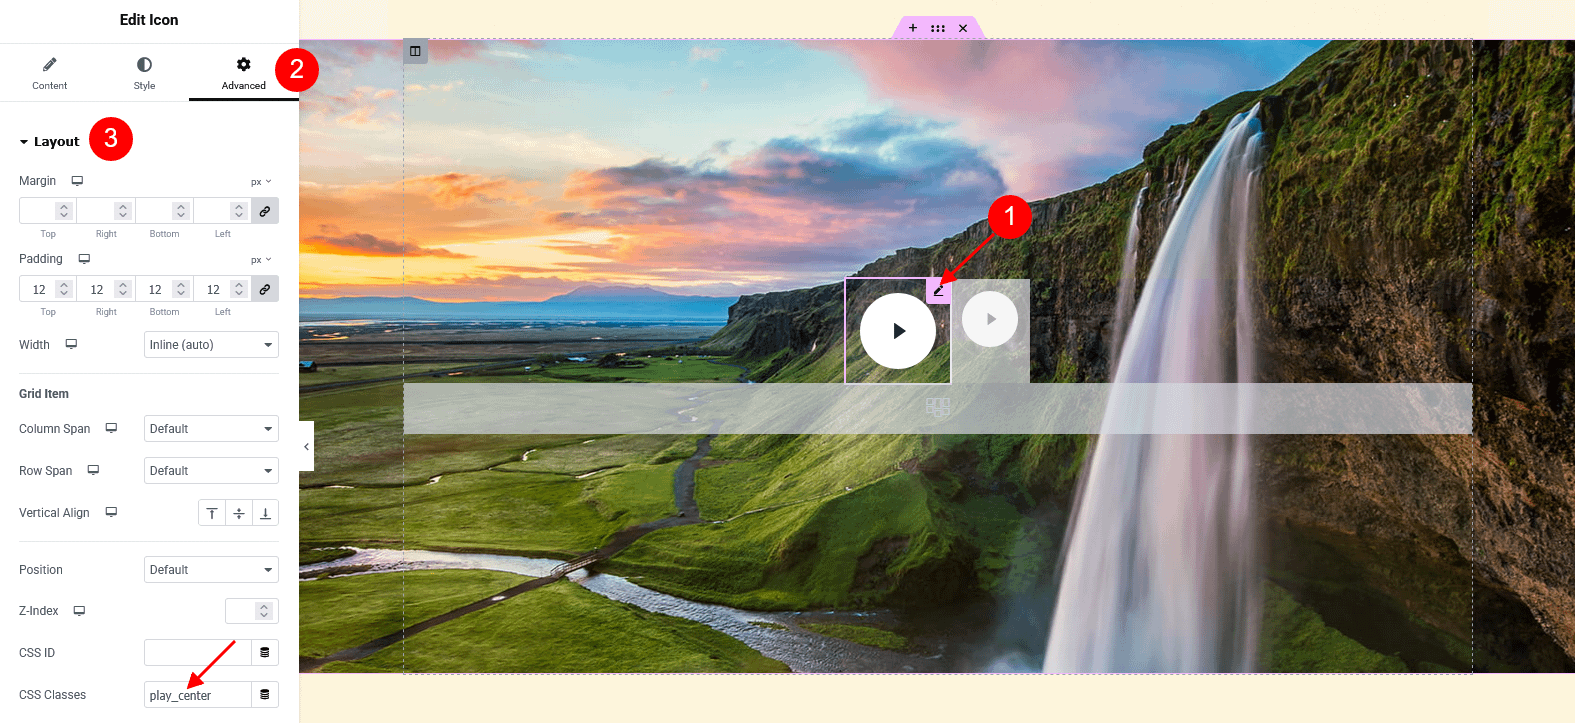The image size is (1575, 723).
Task: Click the Row Span responsive device icon
Action: pos(93,470)
